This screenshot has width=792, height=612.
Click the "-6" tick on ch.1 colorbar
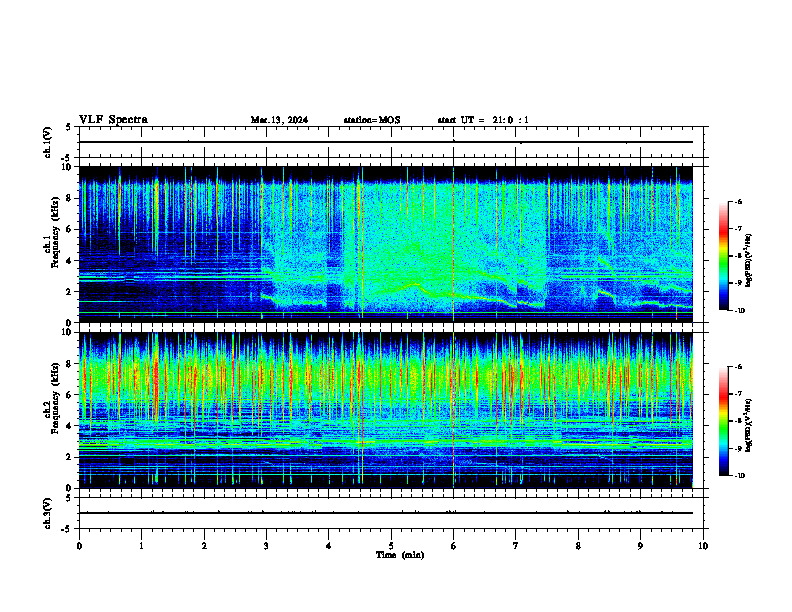(x=738, y=202)
